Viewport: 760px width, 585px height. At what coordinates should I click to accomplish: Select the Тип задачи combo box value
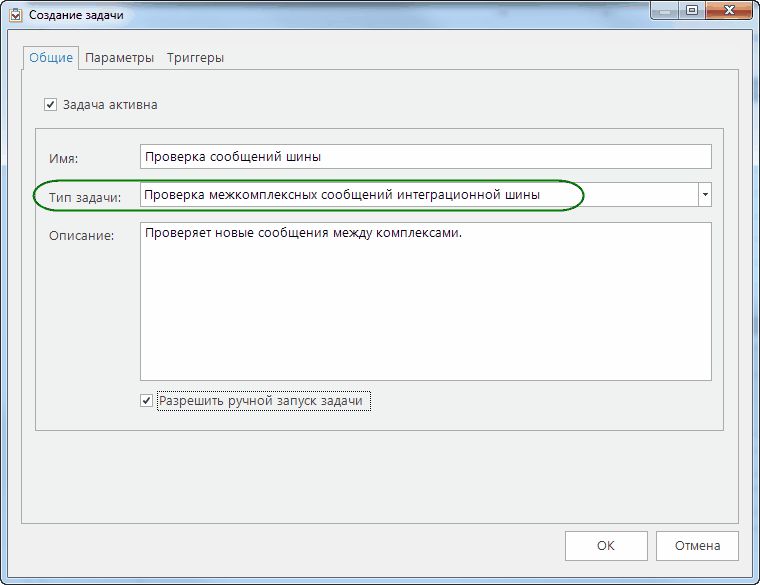coord(418,195)
